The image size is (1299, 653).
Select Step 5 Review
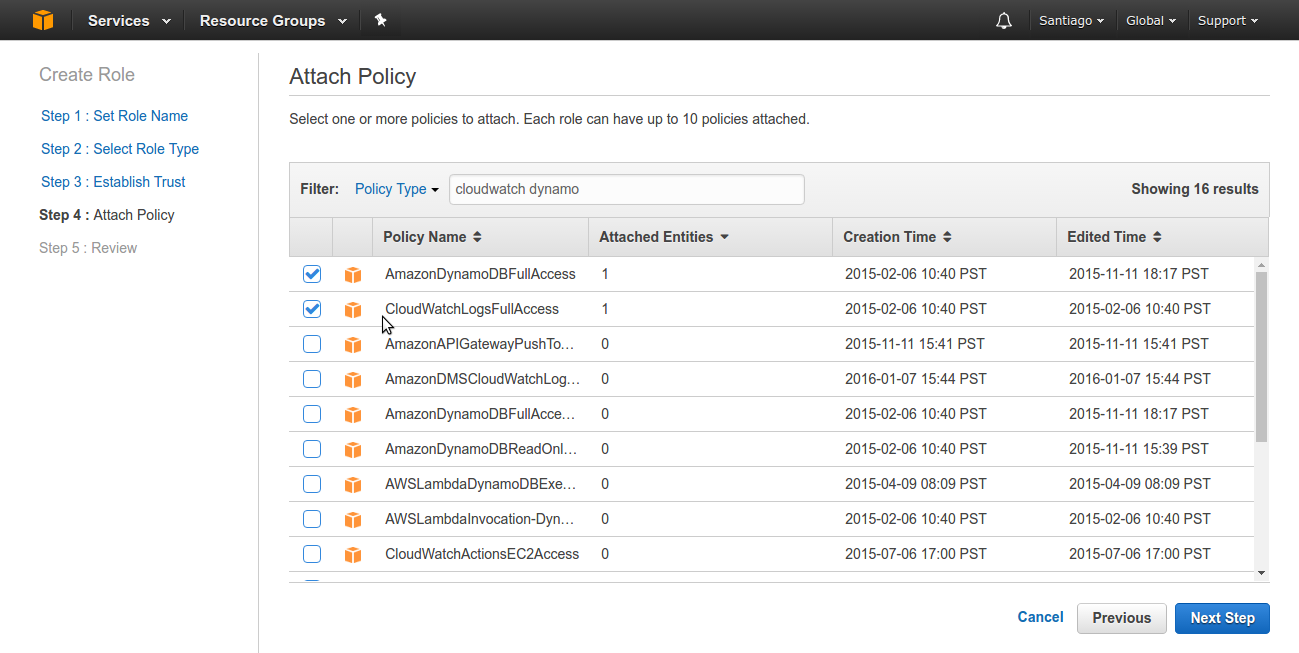point(88,248)
